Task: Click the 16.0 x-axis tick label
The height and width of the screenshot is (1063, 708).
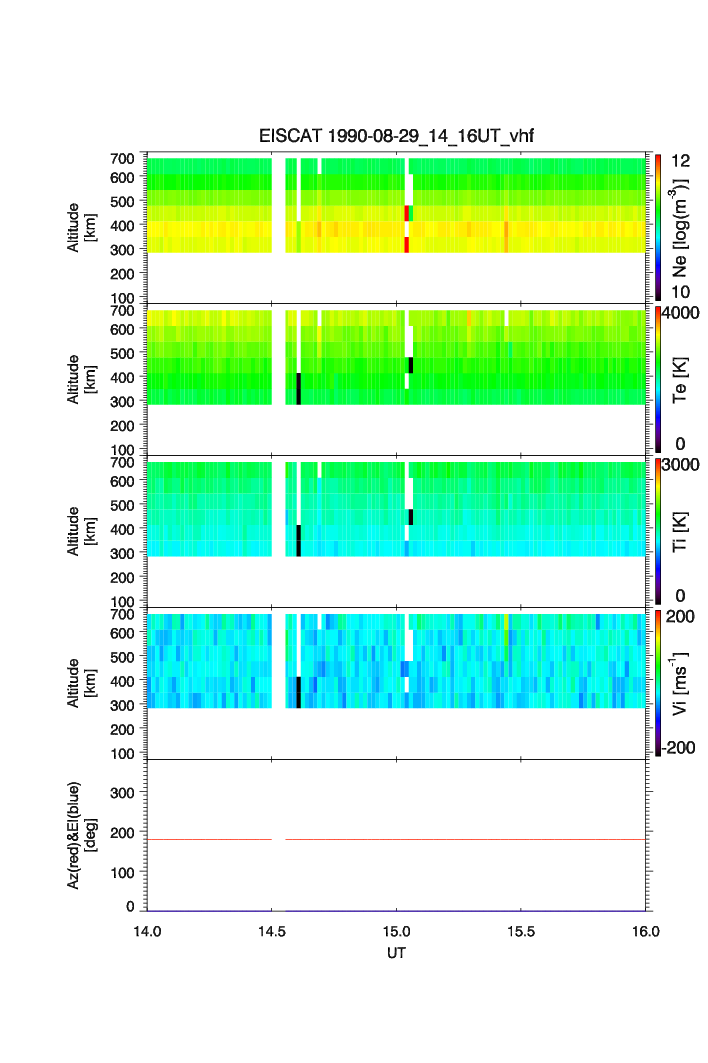Action: pyautogui.click(x=645, y=931)
